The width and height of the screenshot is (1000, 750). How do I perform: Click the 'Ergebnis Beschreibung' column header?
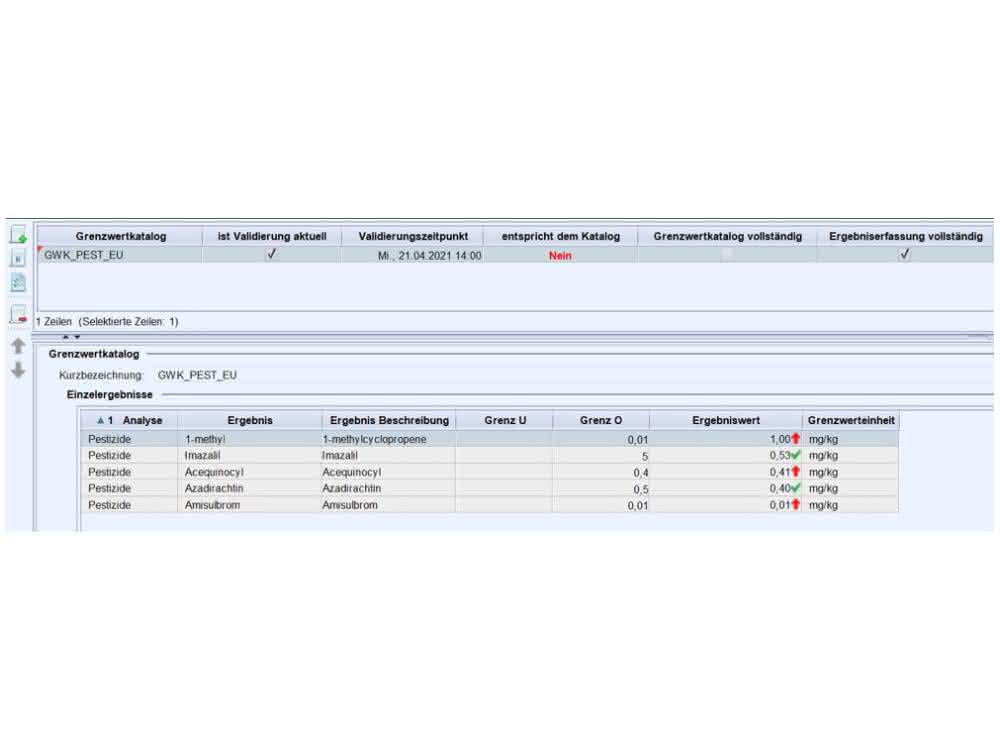[389, 420]
